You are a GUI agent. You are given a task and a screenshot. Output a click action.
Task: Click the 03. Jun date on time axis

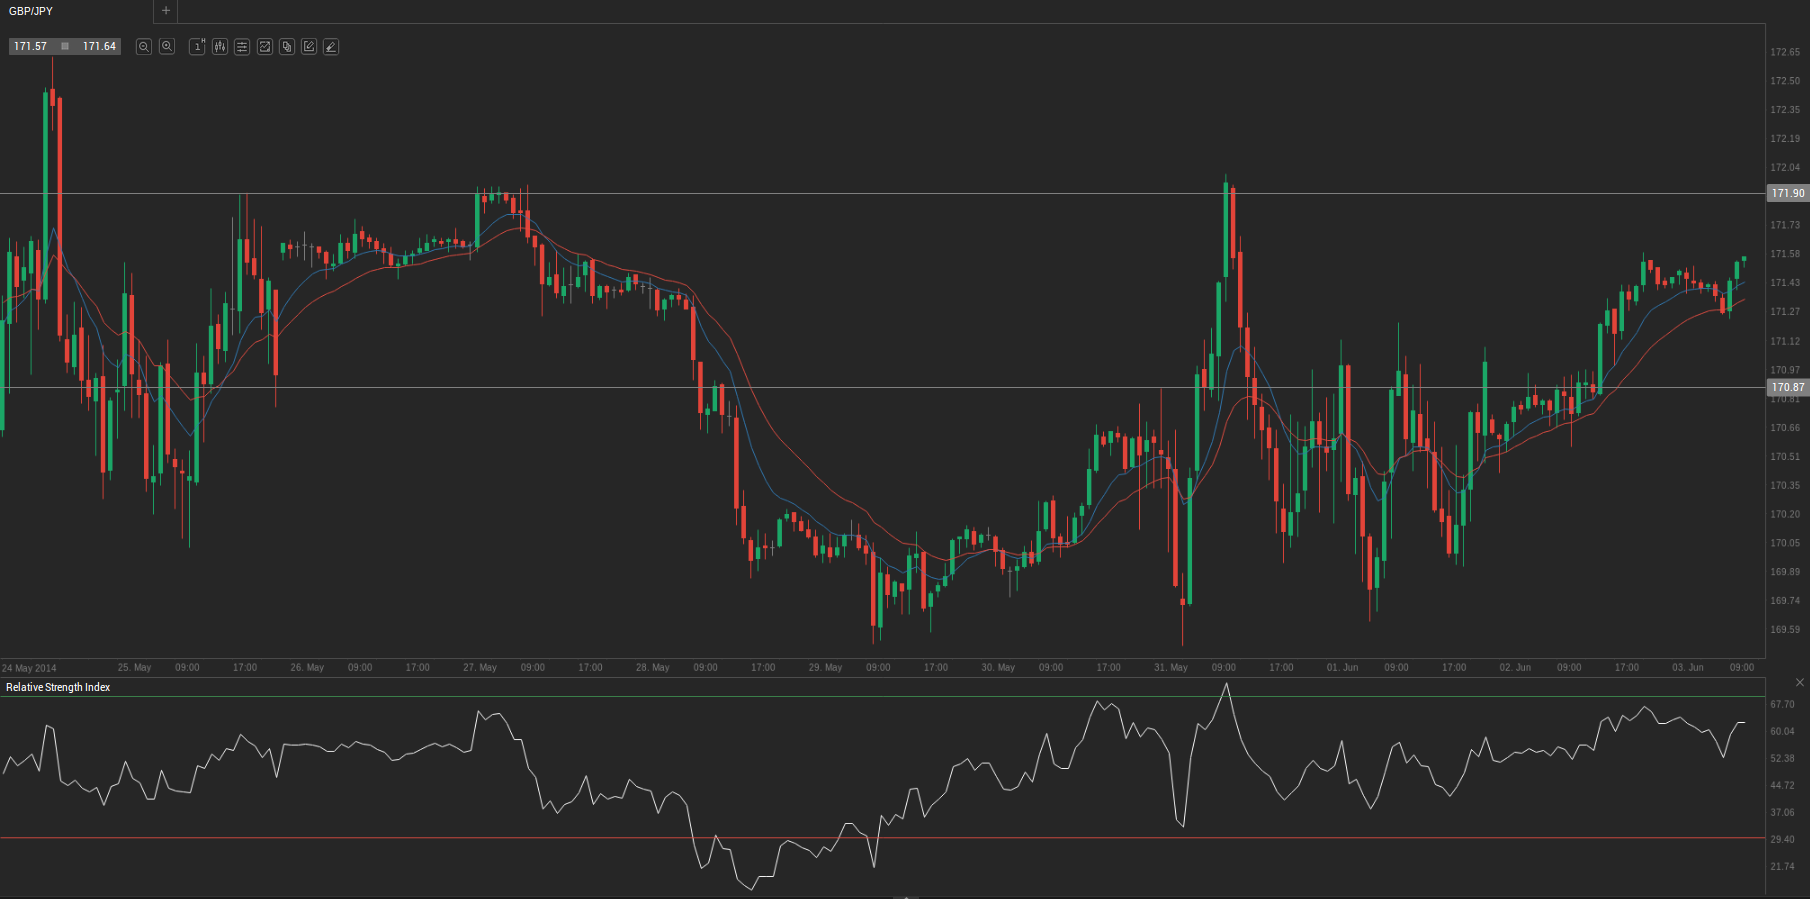(x=1687, y=667)
